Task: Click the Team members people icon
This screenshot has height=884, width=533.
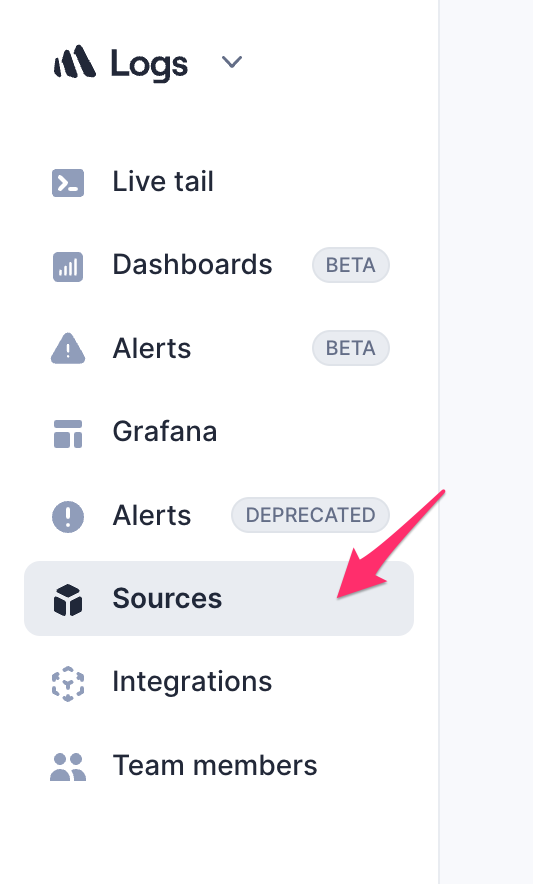Action: (x=68, y=767)
